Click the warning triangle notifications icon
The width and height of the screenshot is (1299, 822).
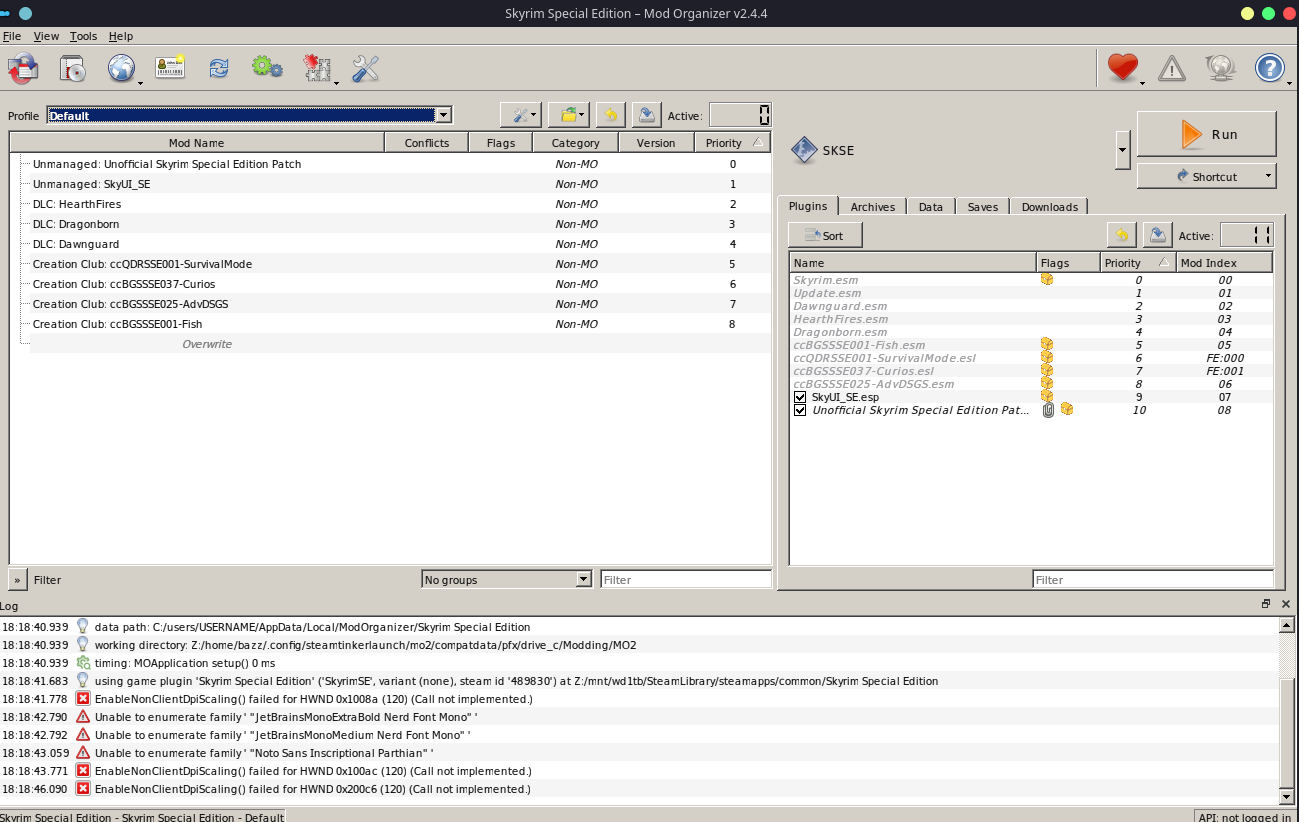tap(1171, 68)
